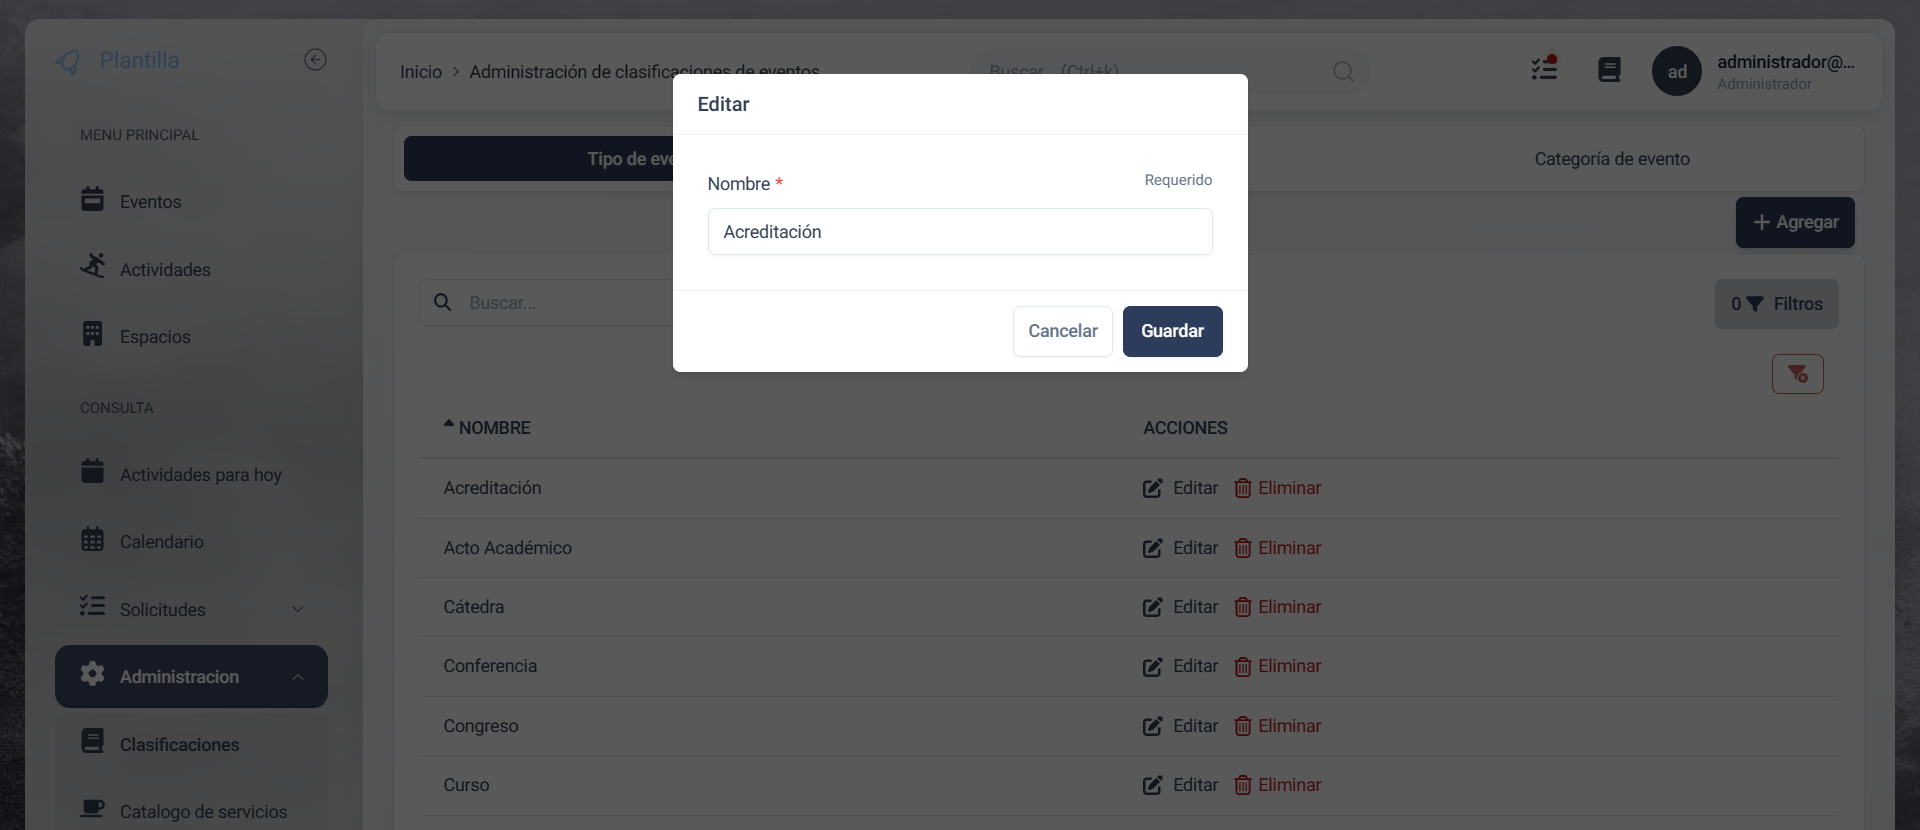Sort table by NOMBRE column header

(x=494, y=428)
